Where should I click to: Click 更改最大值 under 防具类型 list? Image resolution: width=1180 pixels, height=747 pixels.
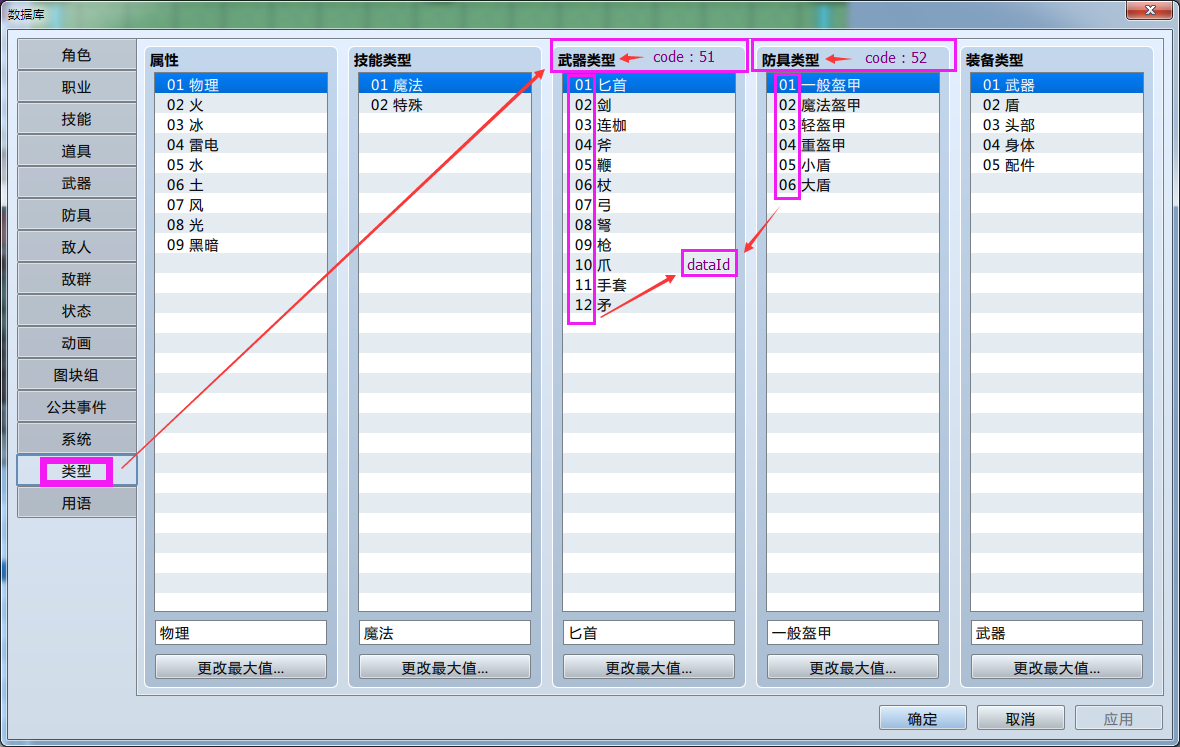[x=853, y=667]
